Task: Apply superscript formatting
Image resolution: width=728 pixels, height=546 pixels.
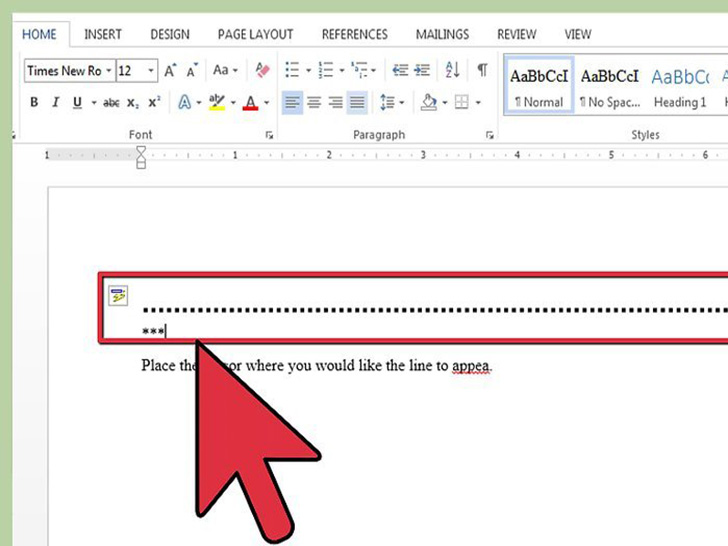Action: 154,102
